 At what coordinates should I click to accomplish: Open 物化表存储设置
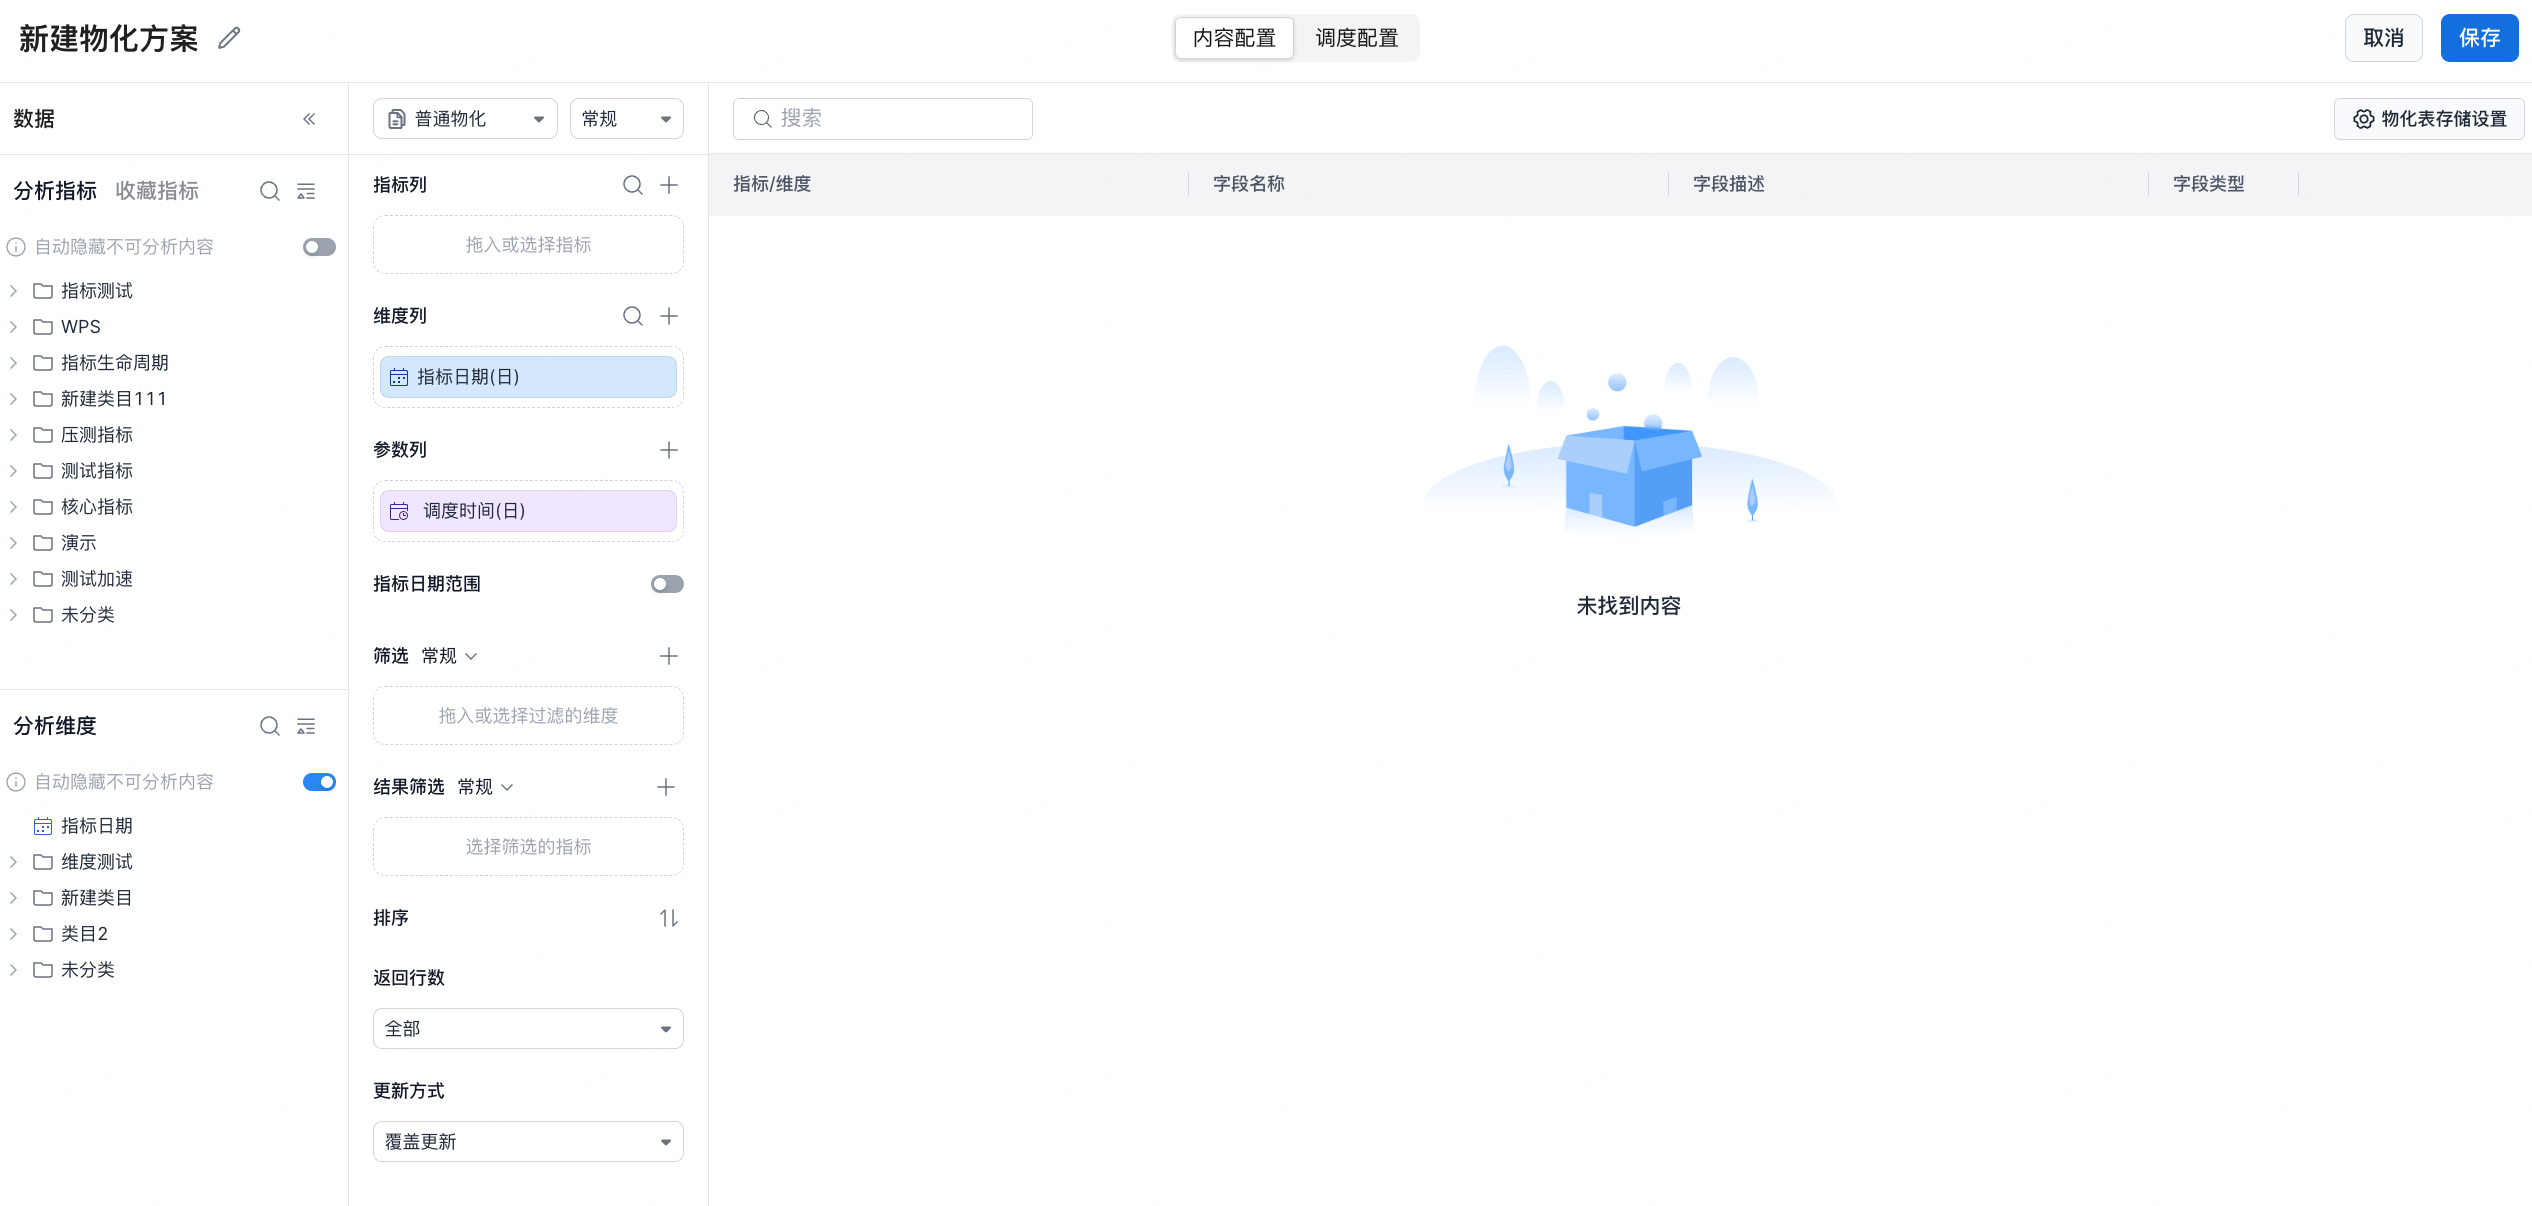click(2429, 119)
